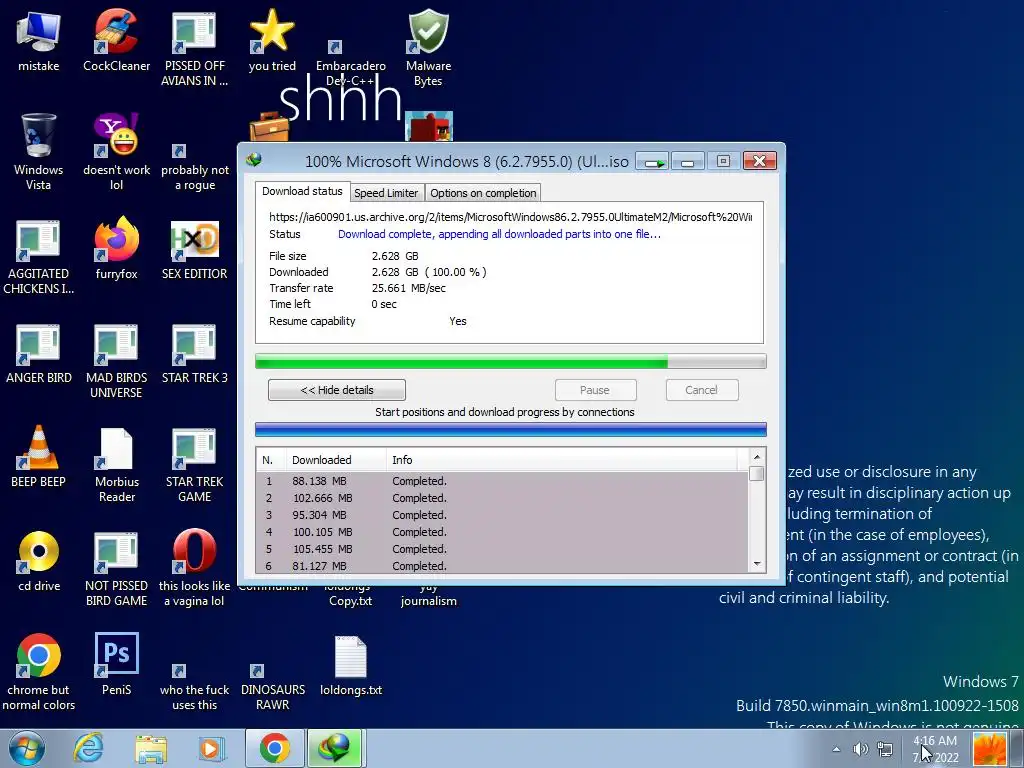Image resolution: width=1024 pixels, height=768 pixels.
Task: Click the briefcase icon behind dialog
Action: pos(268,127)
